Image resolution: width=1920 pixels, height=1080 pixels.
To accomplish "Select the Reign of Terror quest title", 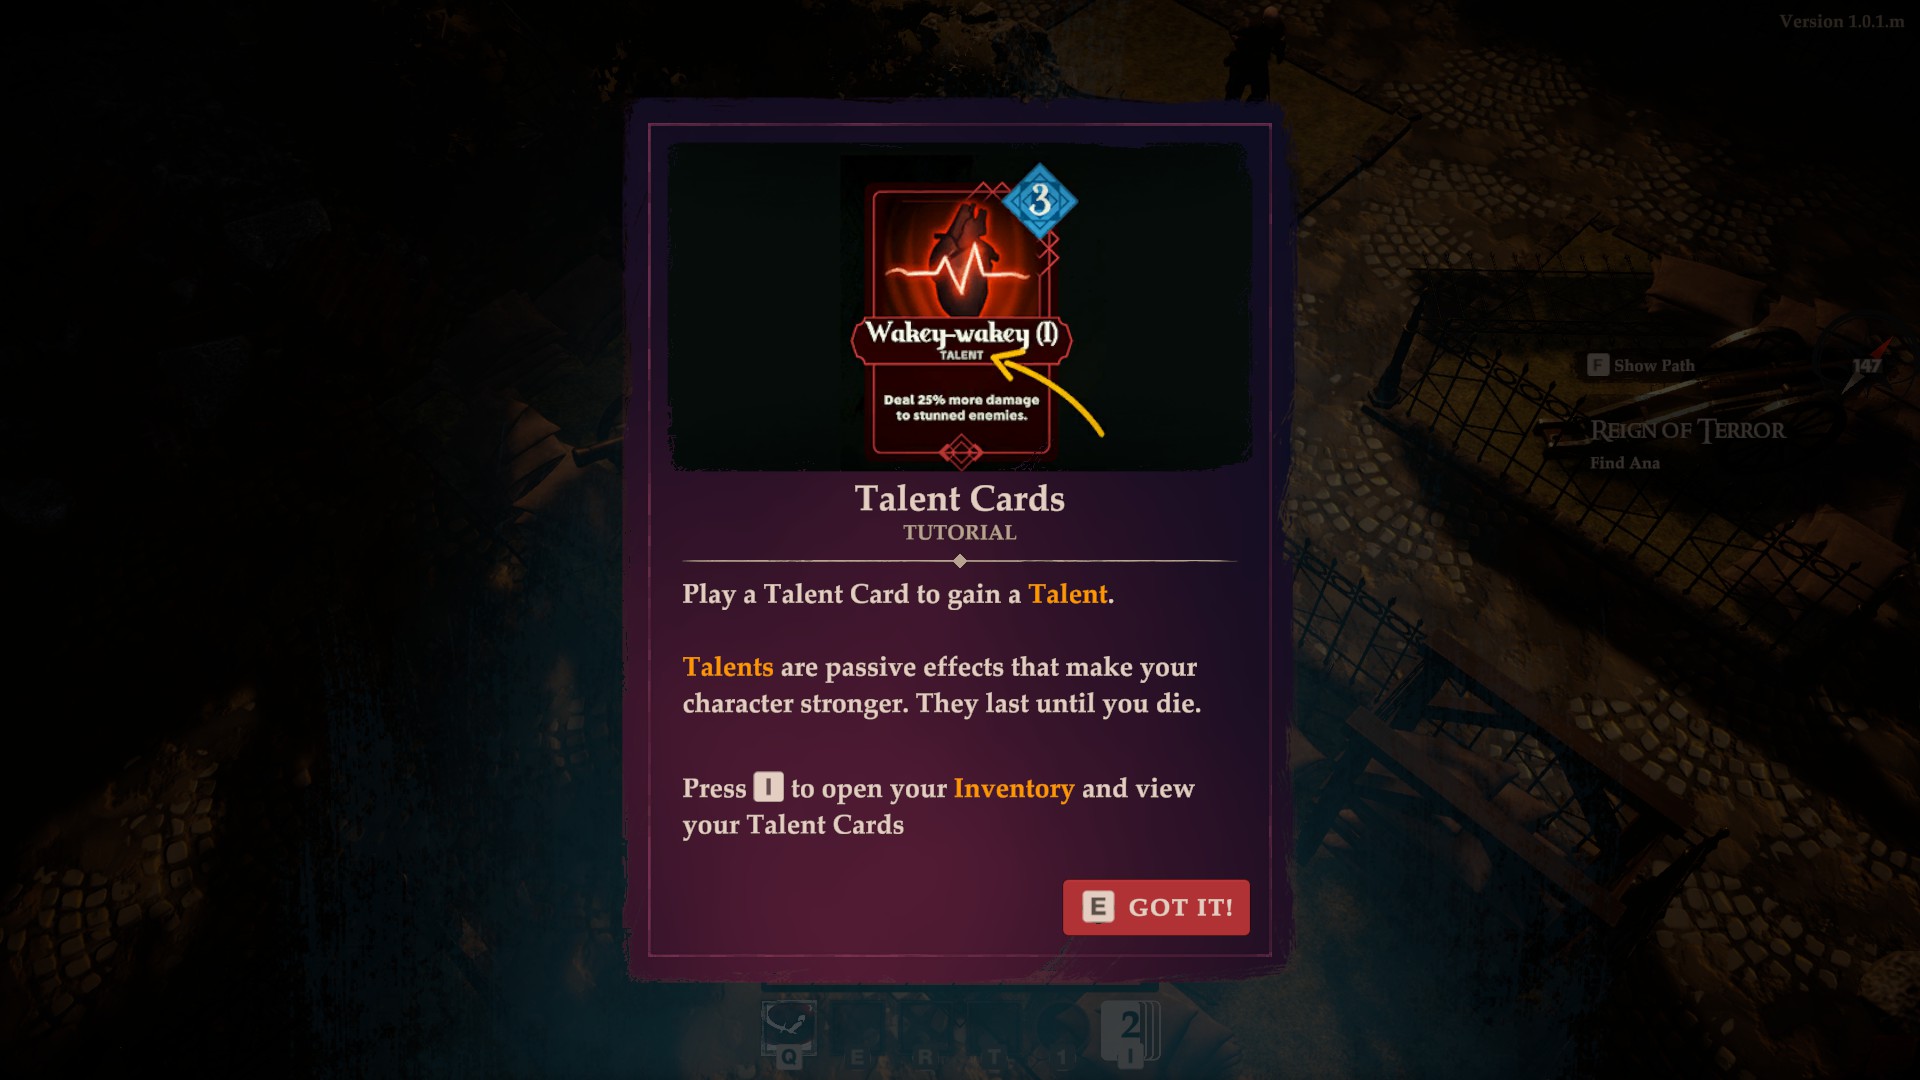I will coord(1687,430).
